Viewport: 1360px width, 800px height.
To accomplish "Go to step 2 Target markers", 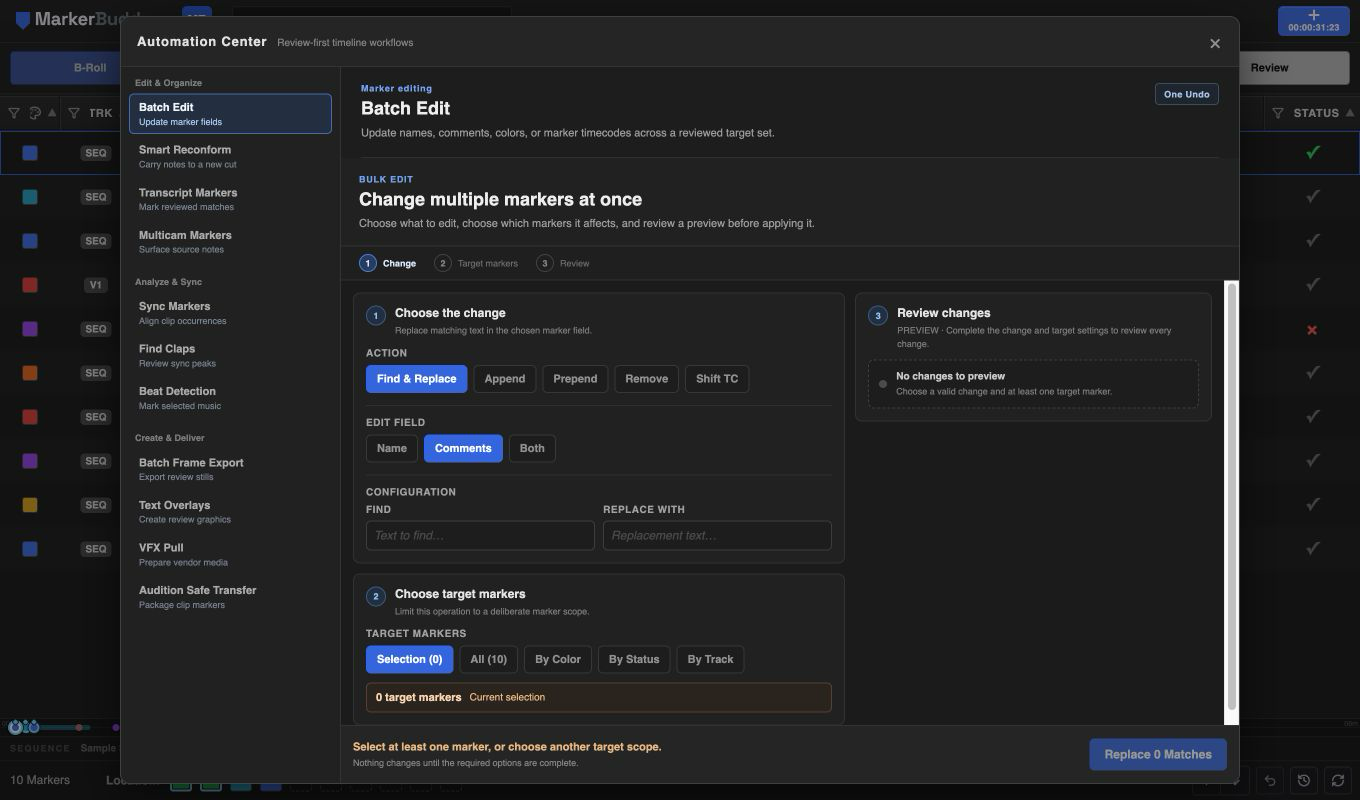I will (x=476, y=263).
